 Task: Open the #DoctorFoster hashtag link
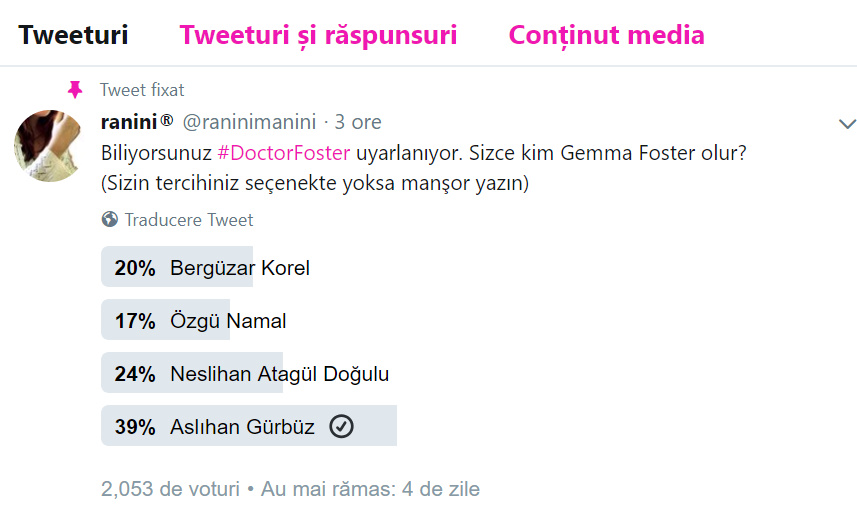click(x=283, y=154)
